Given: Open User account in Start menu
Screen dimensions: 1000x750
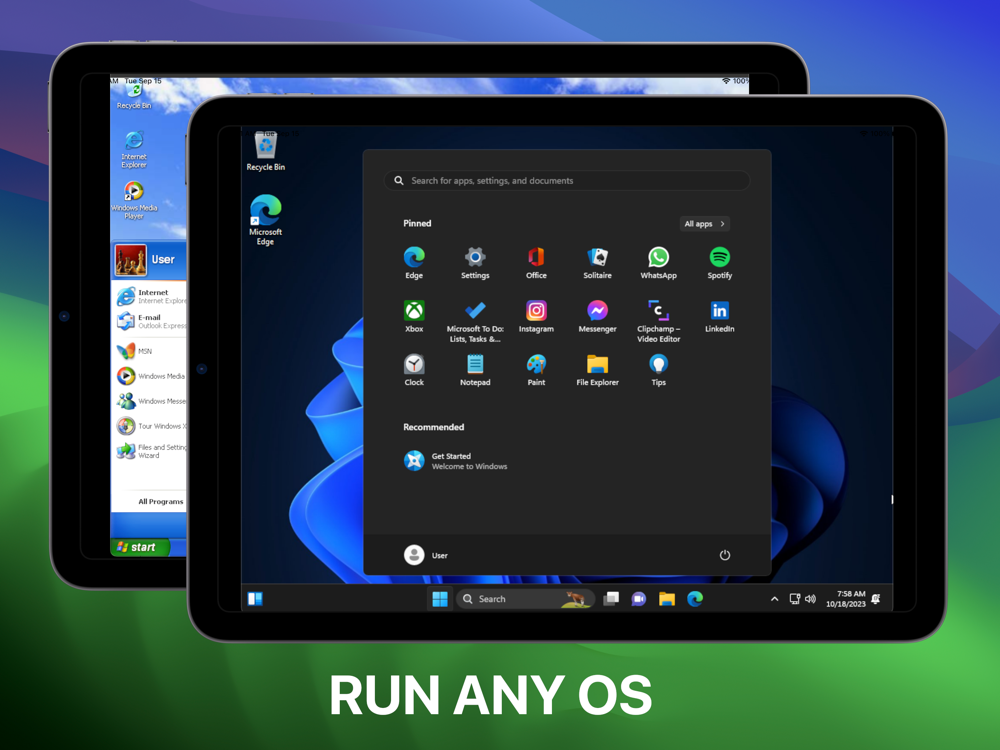Looking at the screenshot, I should point(426,555).
